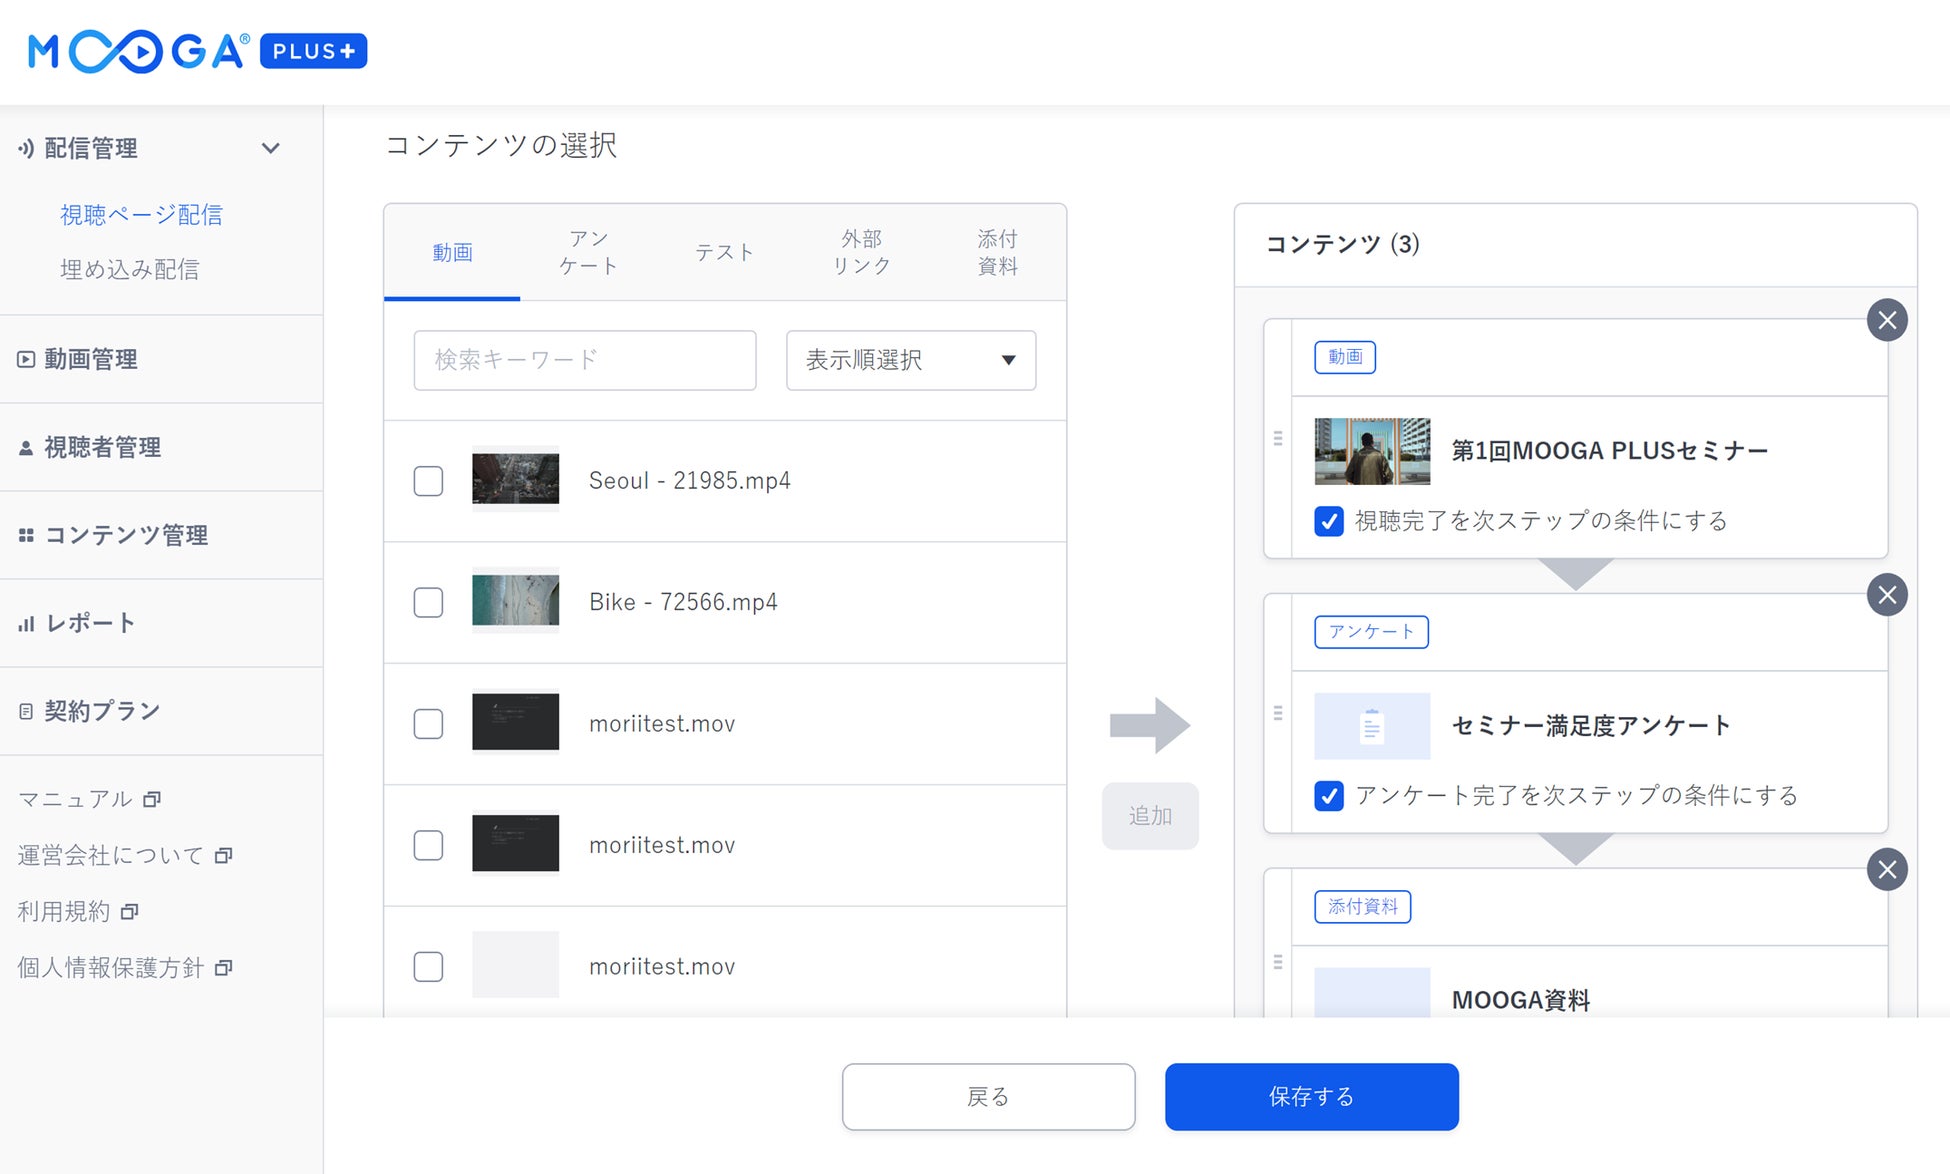Select the Bike - 72566.mp4 checkbox

click(428, 602)
